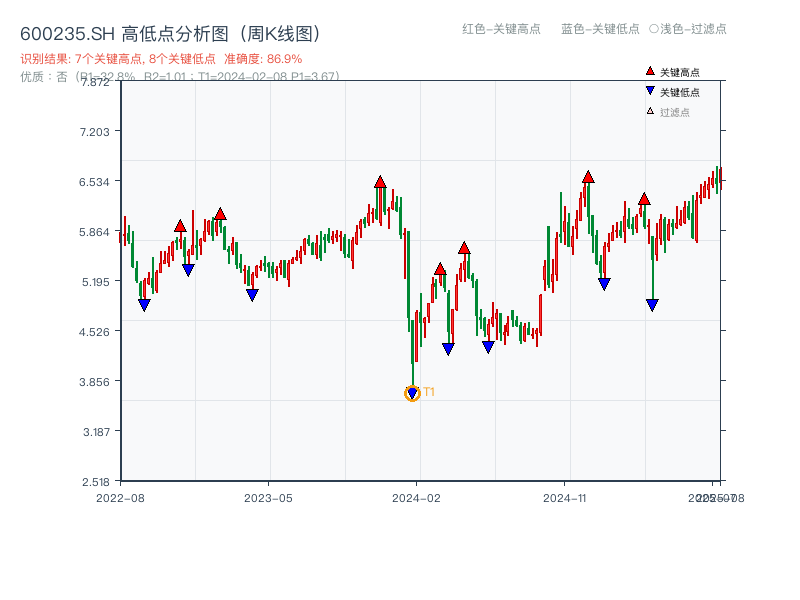Viewport: 800px width, 600px height.
Task: Click blue low marker between the two 2022-2023 red highs
Action: [x=188, y=270]
